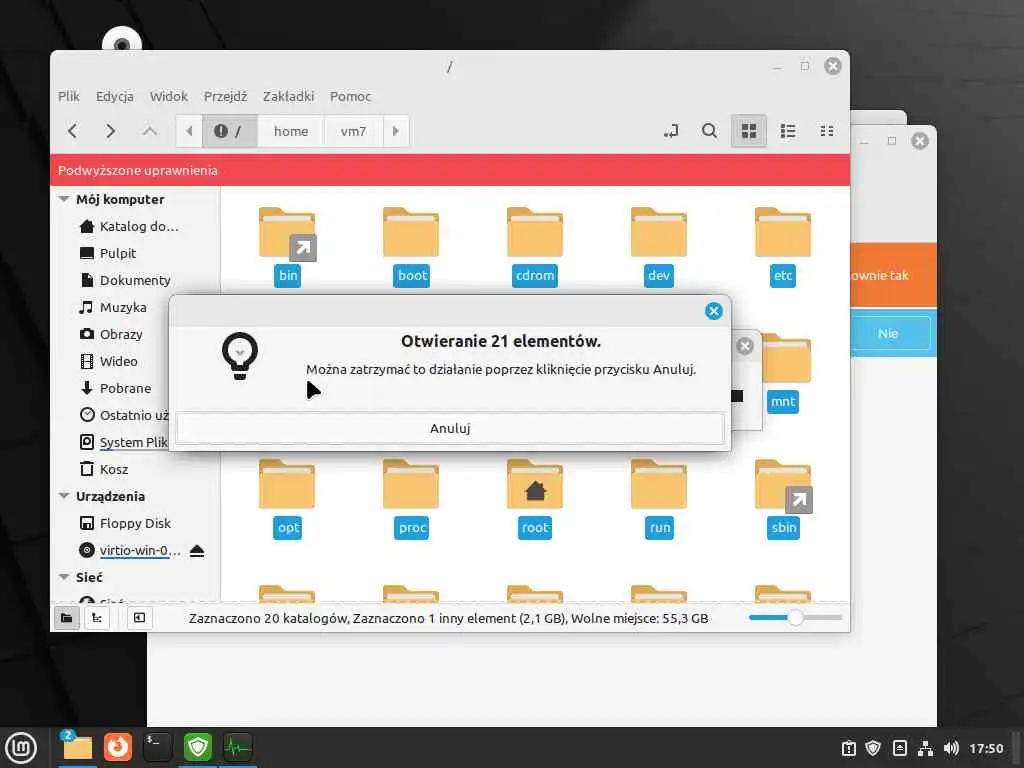1024x768 pixels.
Task: Open Firefox from the taskbar
Action: click(118, 747)
